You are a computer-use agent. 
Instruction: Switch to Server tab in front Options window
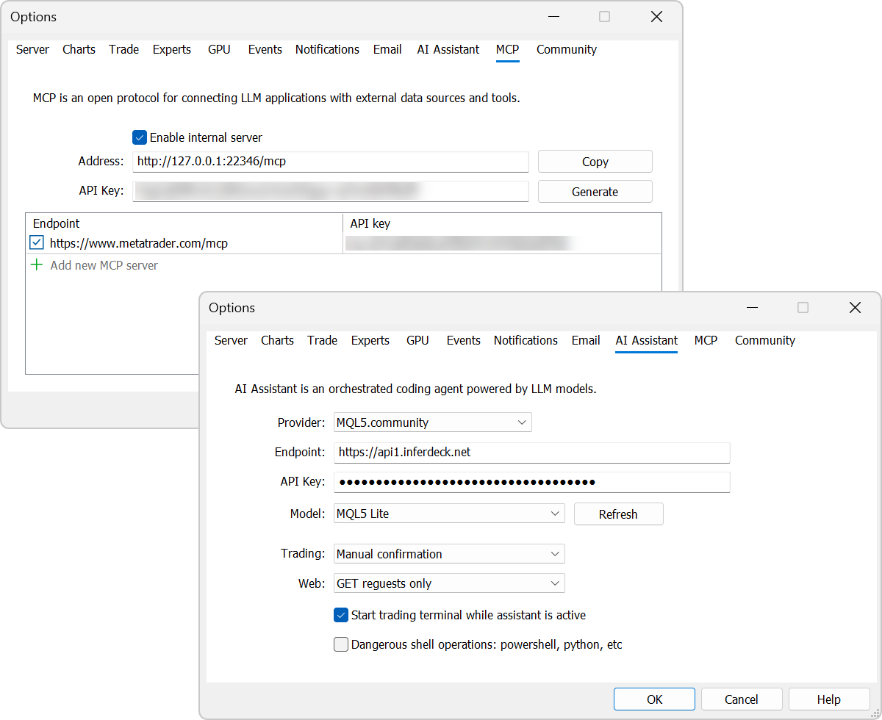tap(231, 340)
